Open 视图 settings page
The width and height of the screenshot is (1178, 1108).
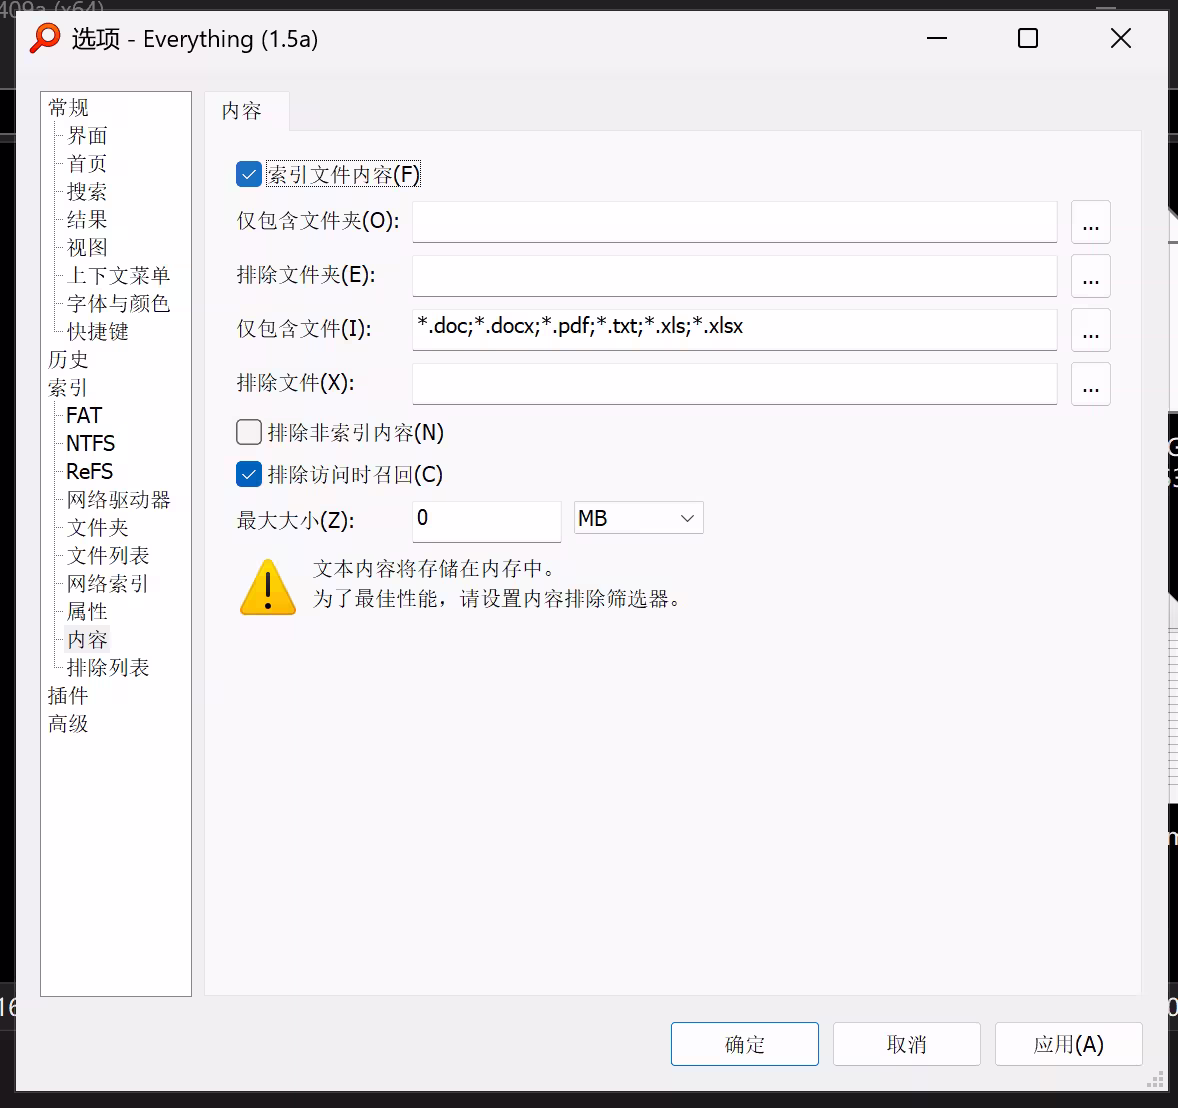click(87, 247)
